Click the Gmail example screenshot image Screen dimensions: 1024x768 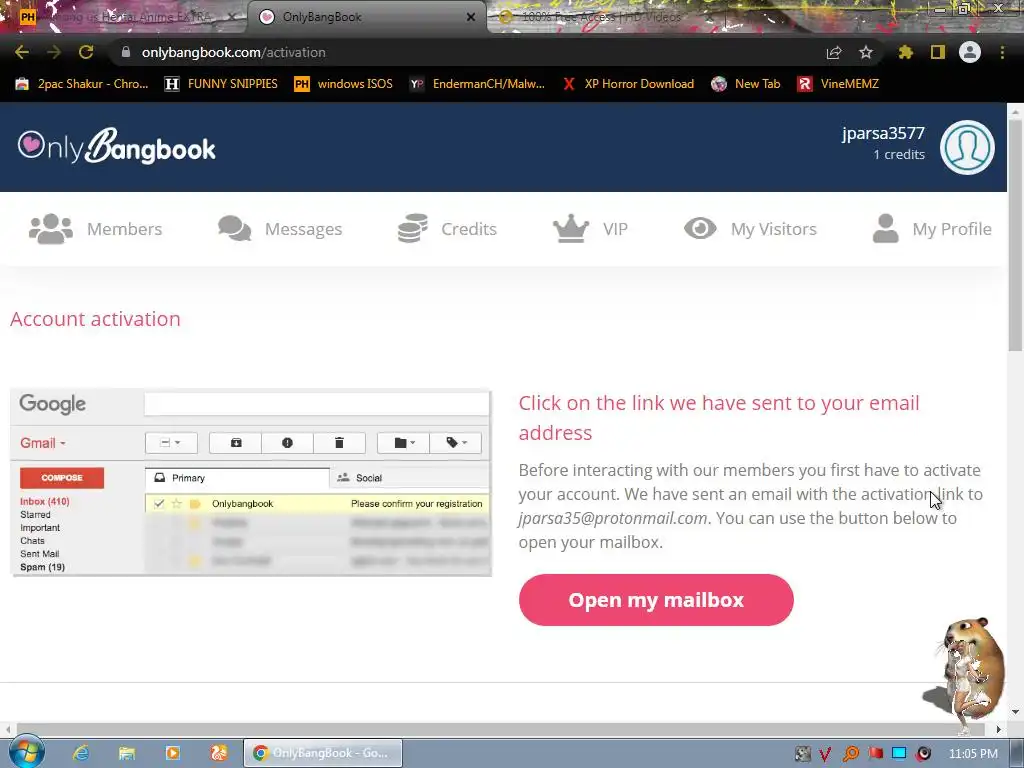(x=251, y=483)
